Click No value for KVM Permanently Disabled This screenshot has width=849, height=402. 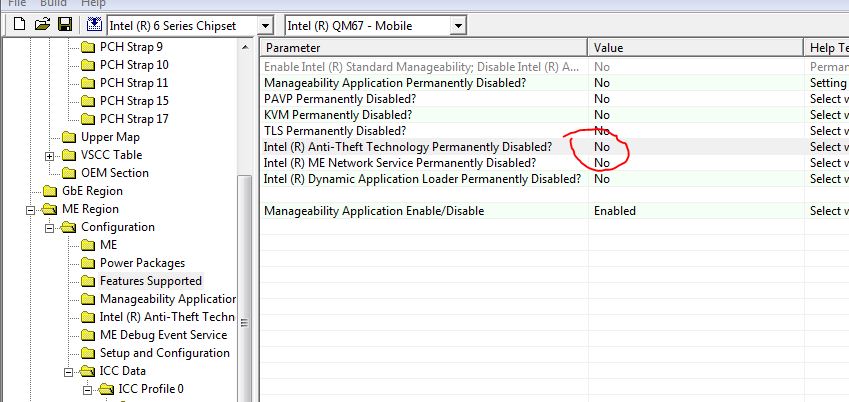(602, 115)
